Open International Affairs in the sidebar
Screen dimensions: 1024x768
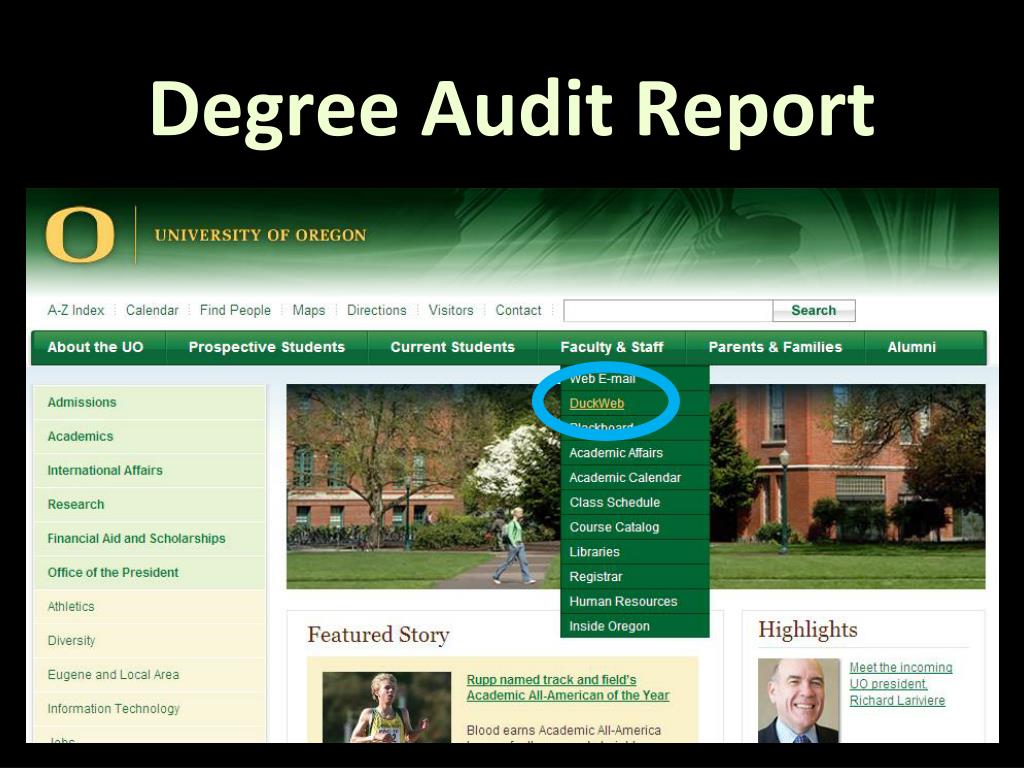[x=150, y=470]
